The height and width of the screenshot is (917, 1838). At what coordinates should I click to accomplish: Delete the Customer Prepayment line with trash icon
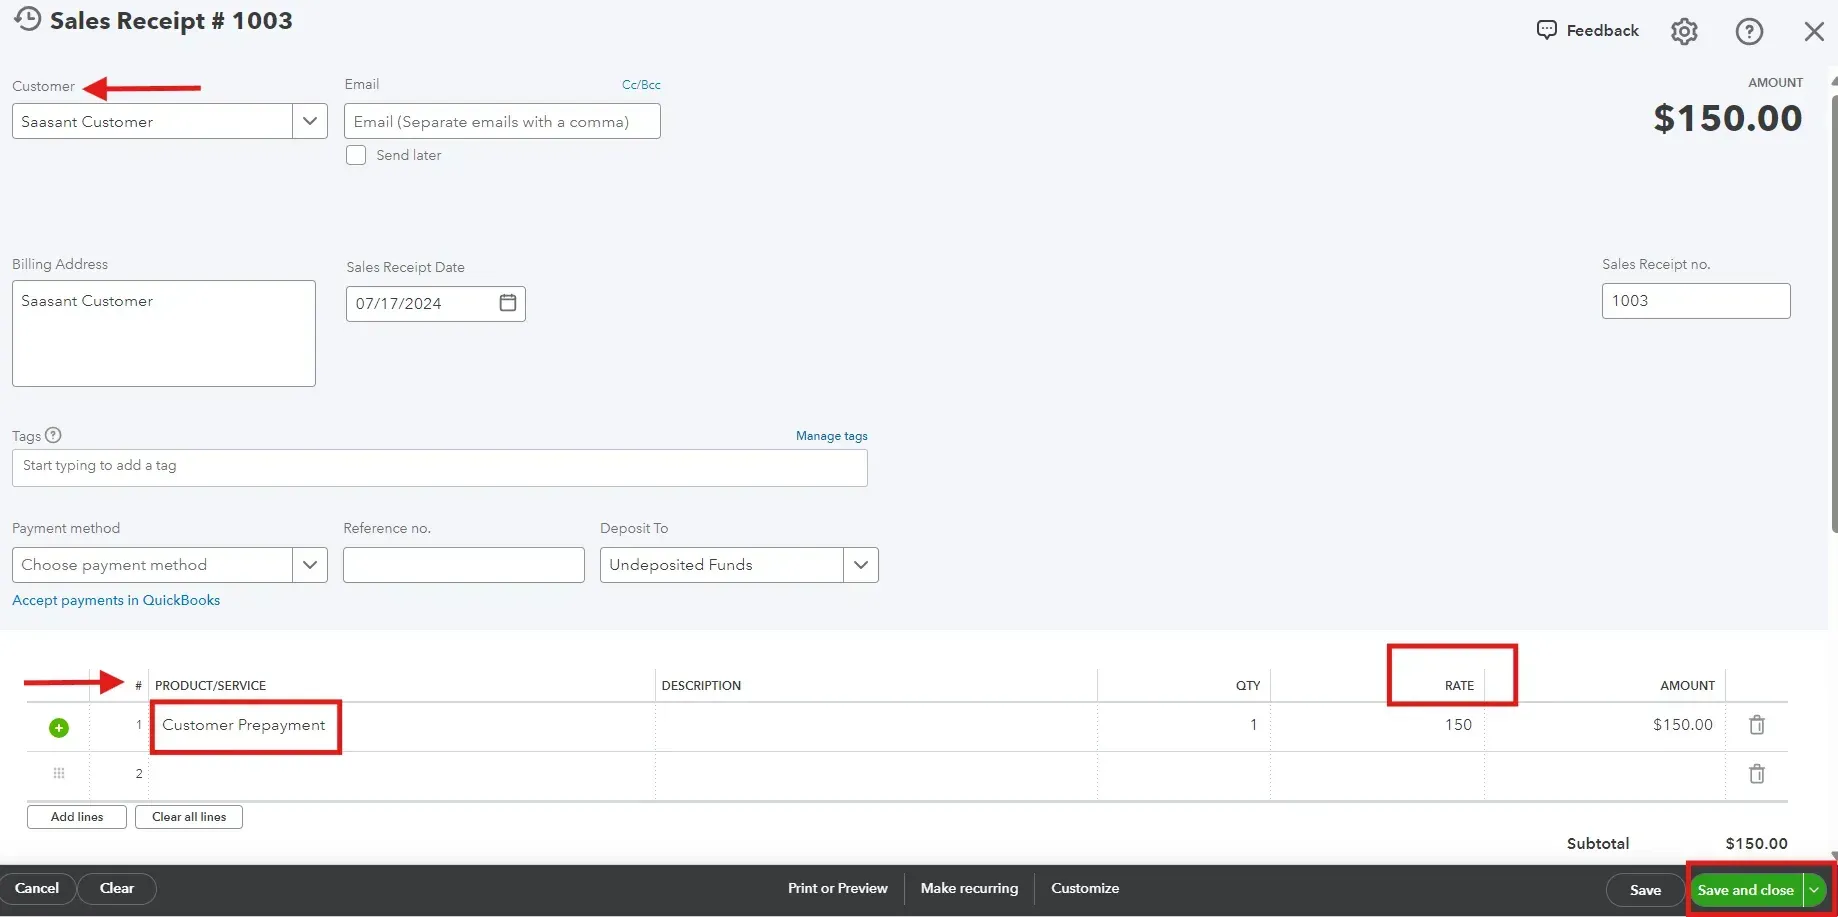coord(1757,724)
